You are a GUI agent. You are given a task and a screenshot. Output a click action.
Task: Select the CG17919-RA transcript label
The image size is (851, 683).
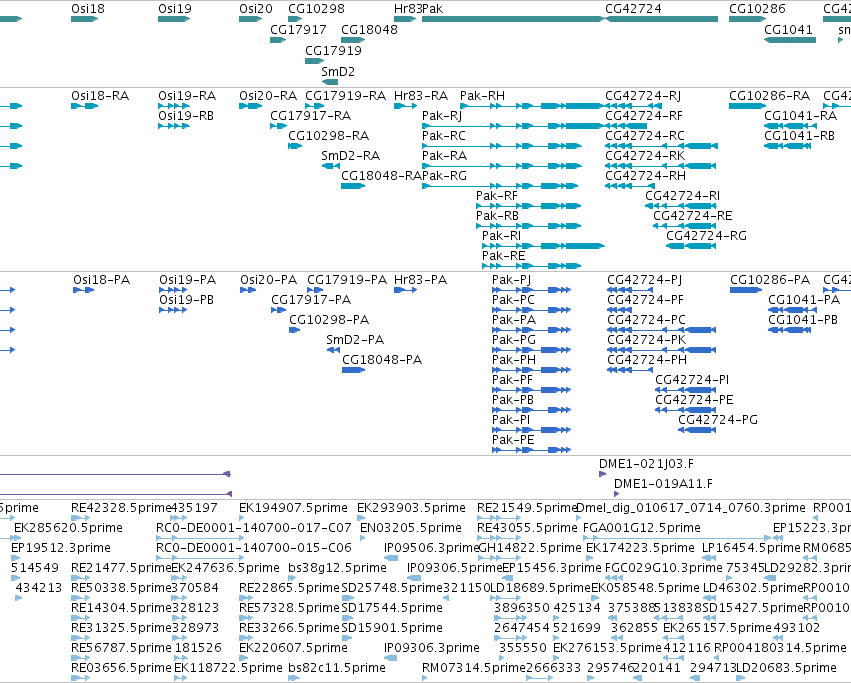point(345,96)
